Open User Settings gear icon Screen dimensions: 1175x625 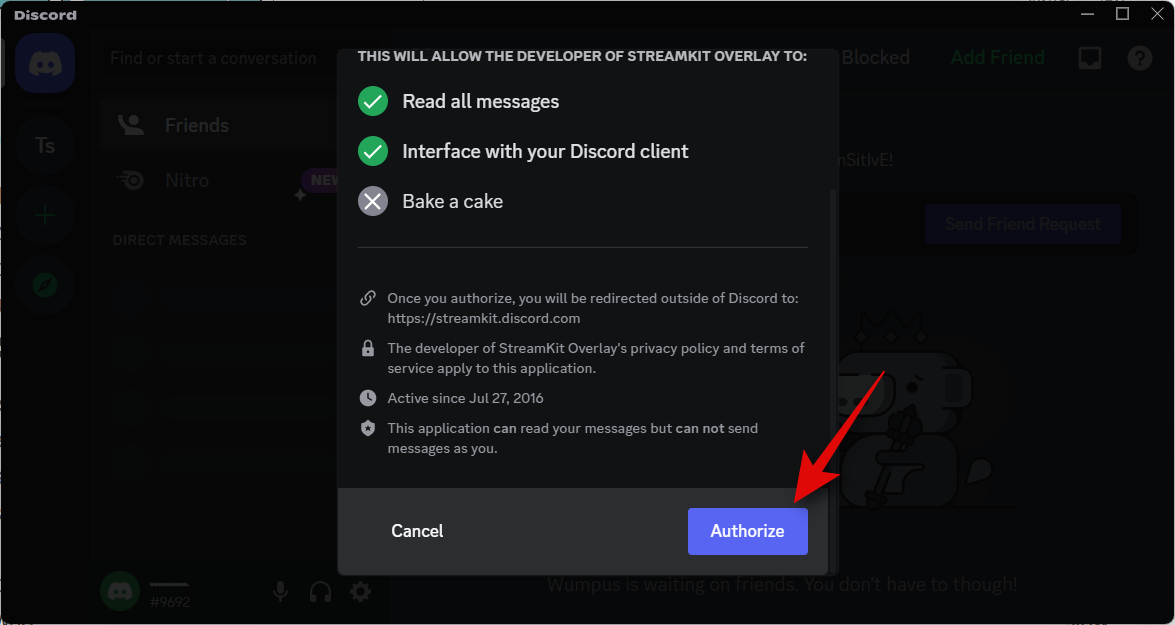pyautogui.click(x=360, y=592)
